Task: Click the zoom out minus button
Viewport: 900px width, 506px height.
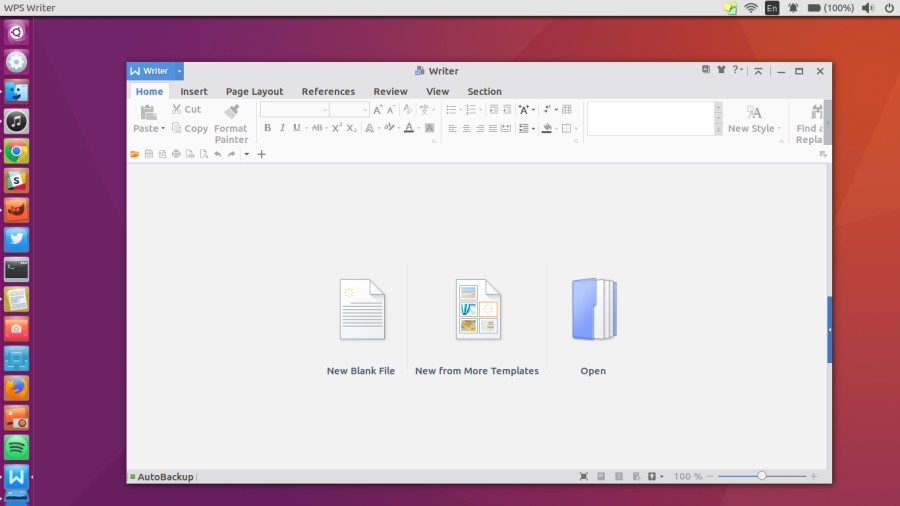Action: click(710, 476)
